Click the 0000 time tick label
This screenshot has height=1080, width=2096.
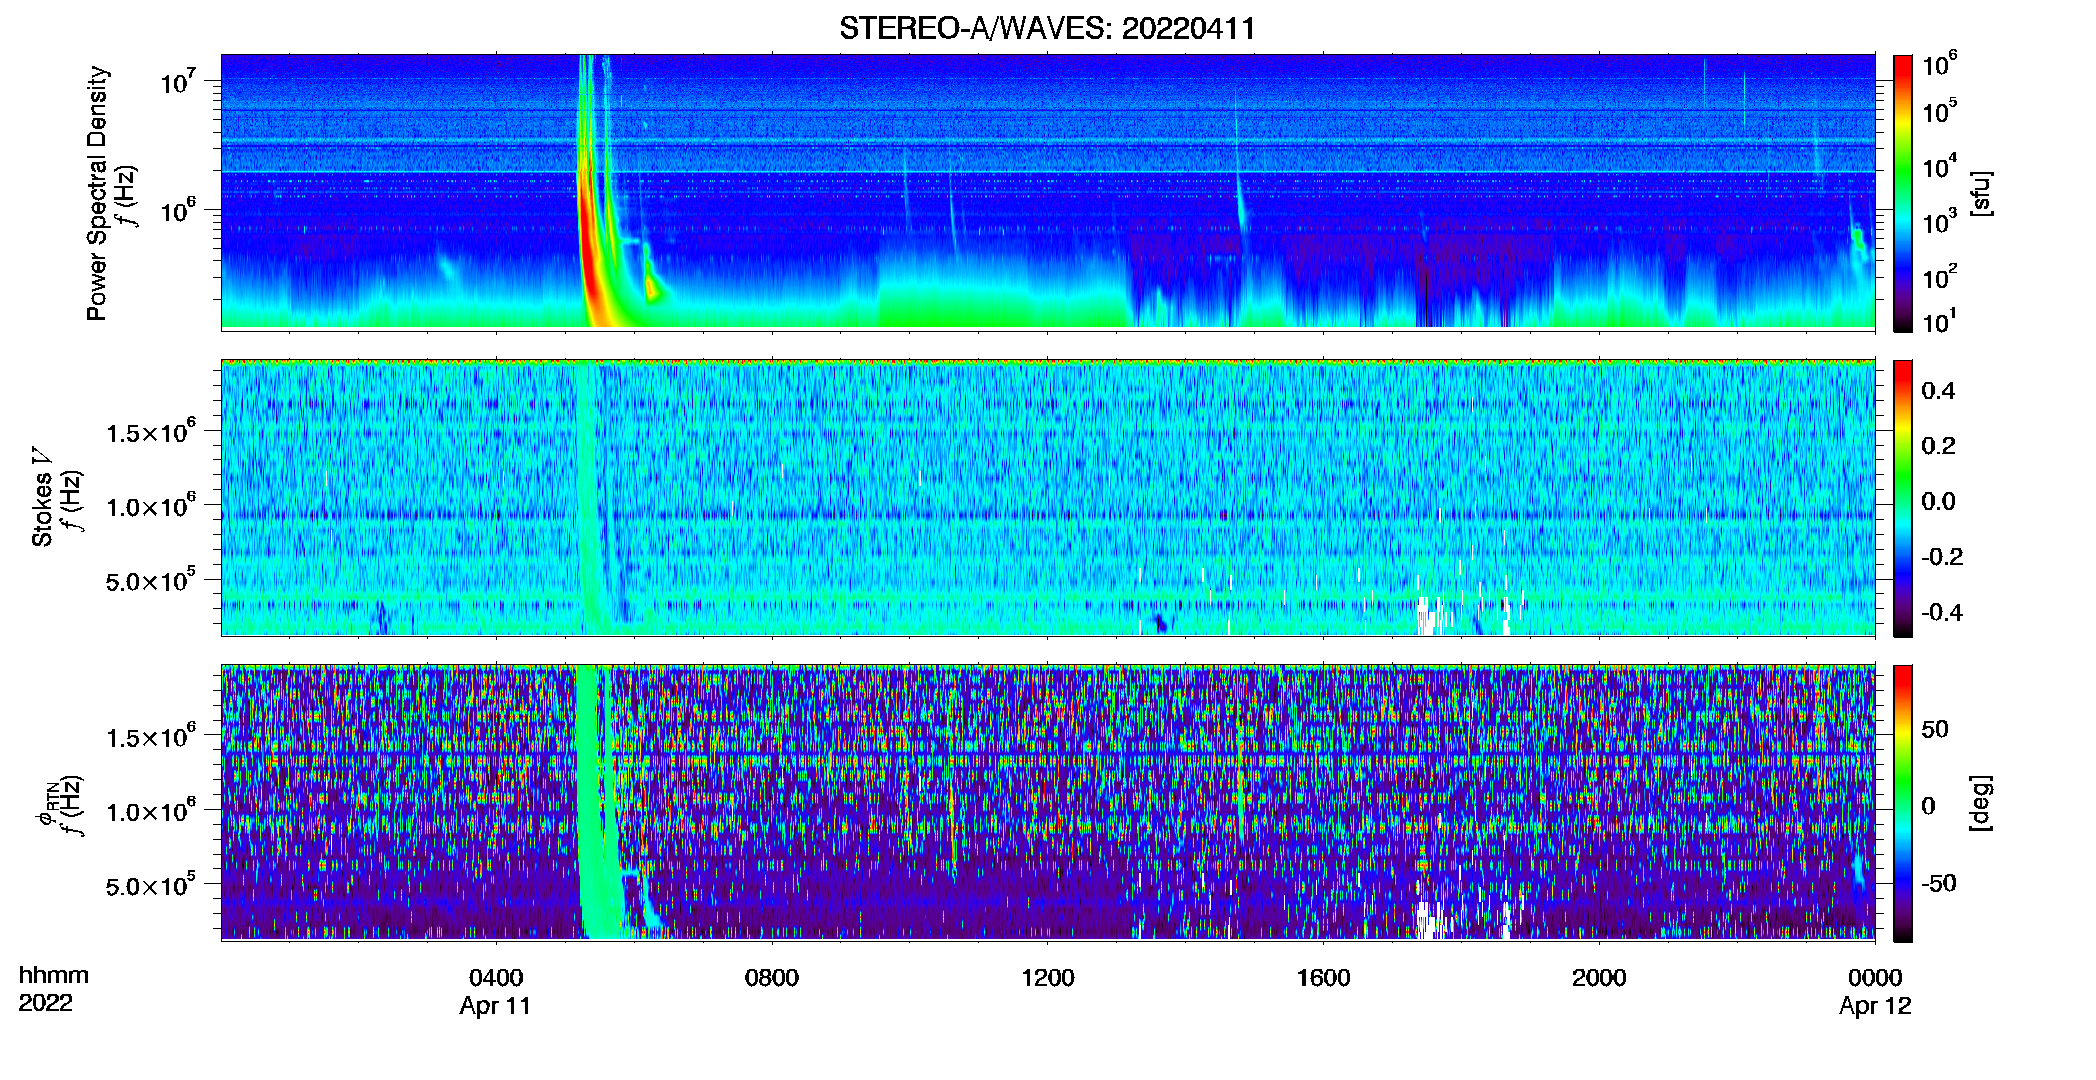[1875, 977]
